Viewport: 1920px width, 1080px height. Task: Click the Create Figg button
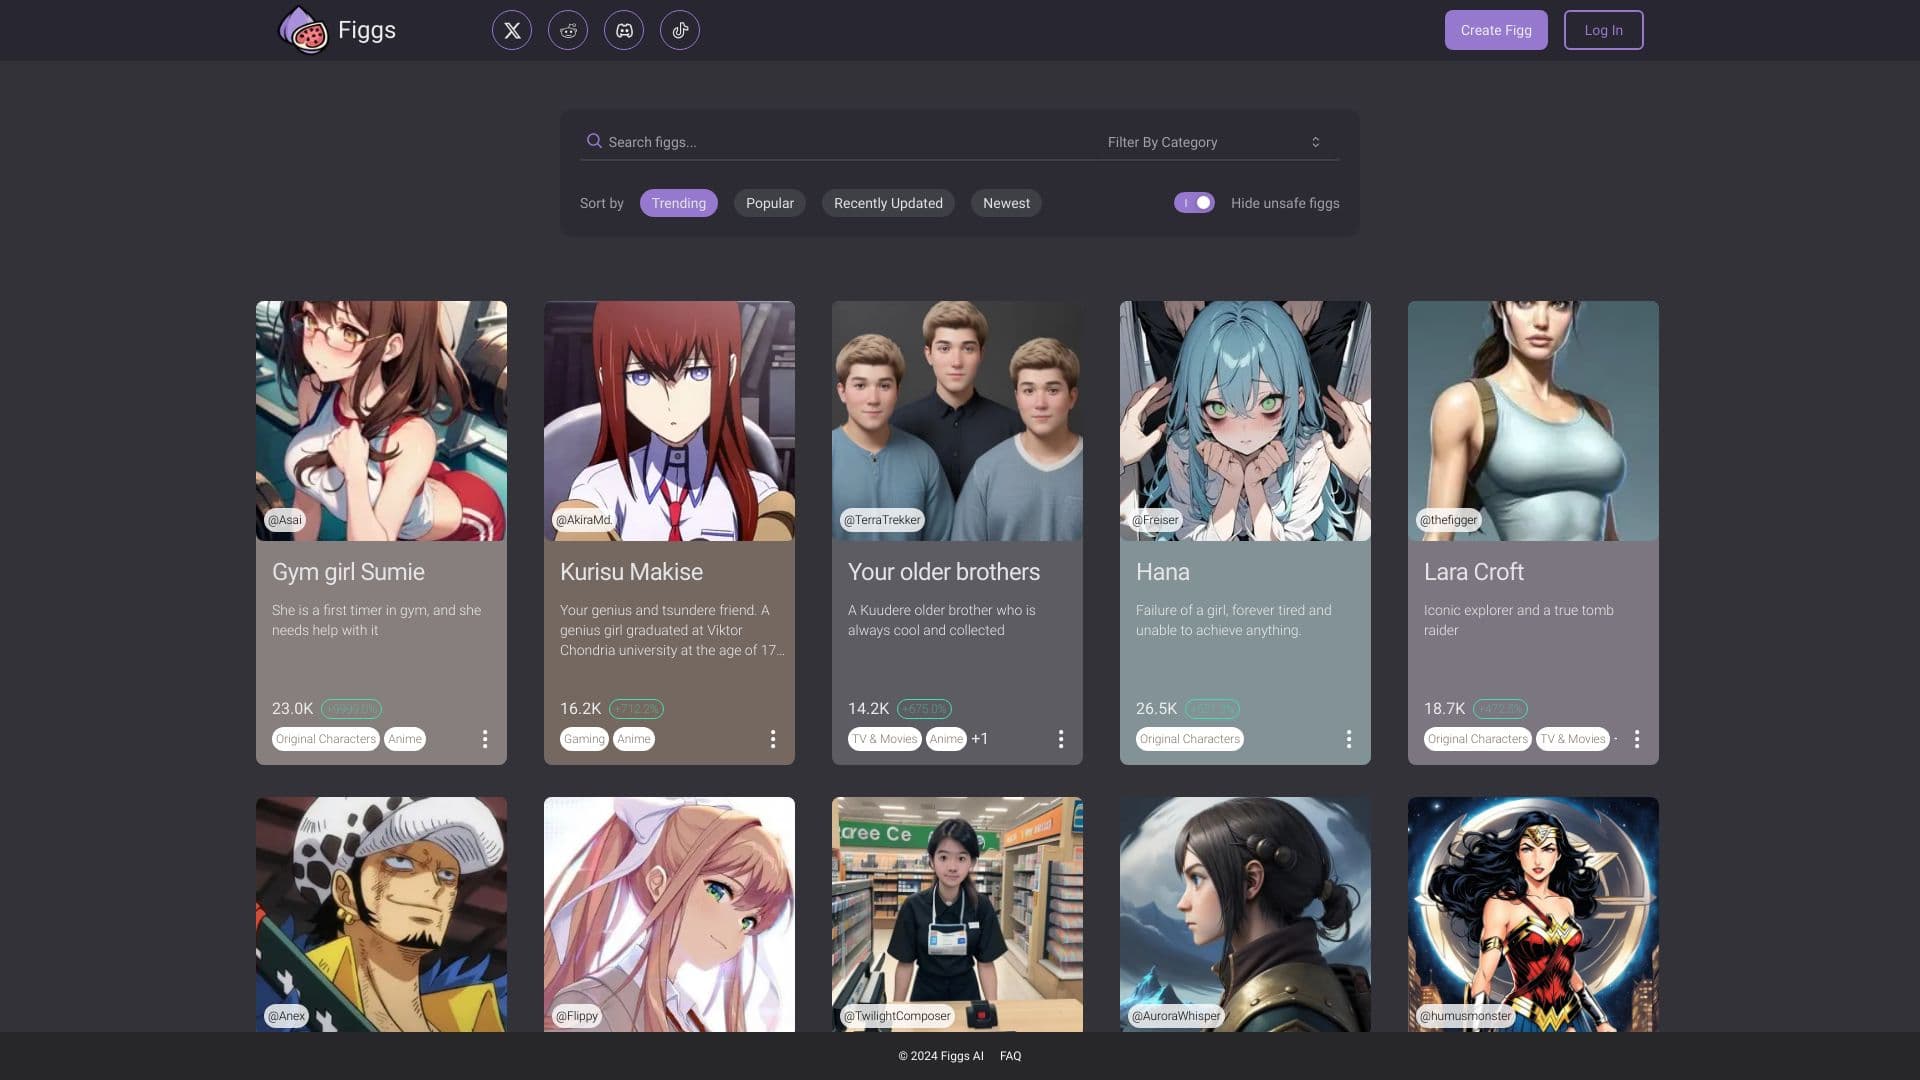[1495, 30]
